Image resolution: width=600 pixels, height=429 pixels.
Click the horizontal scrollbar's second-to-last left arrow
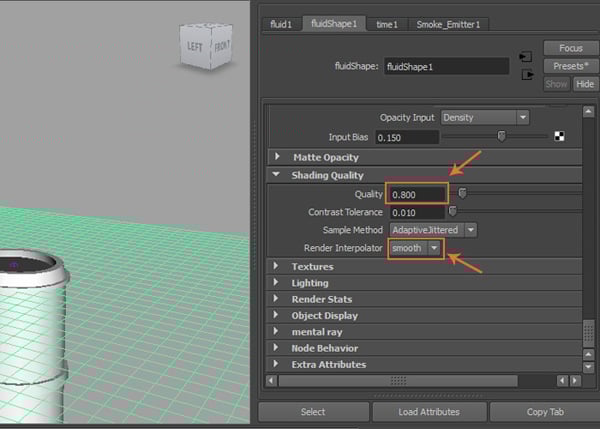(x=562, y=380)
